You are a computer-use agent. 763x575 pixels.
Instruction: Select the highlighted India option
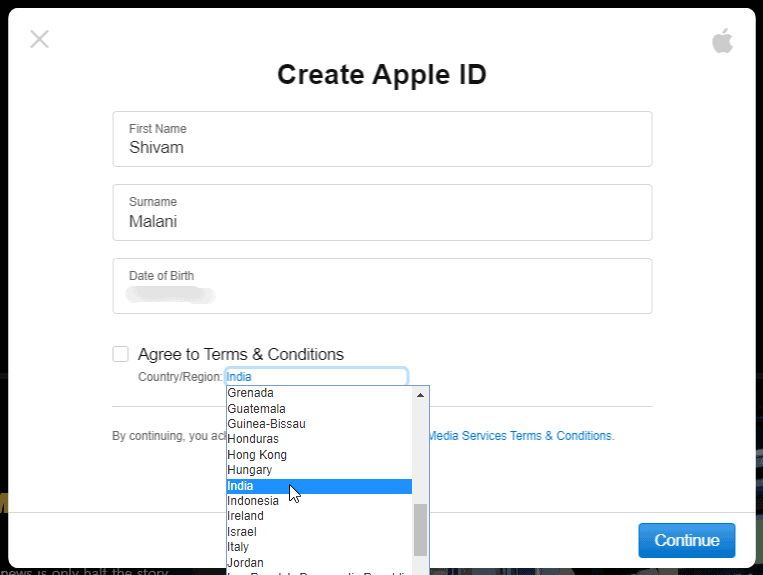click(319, 486)
